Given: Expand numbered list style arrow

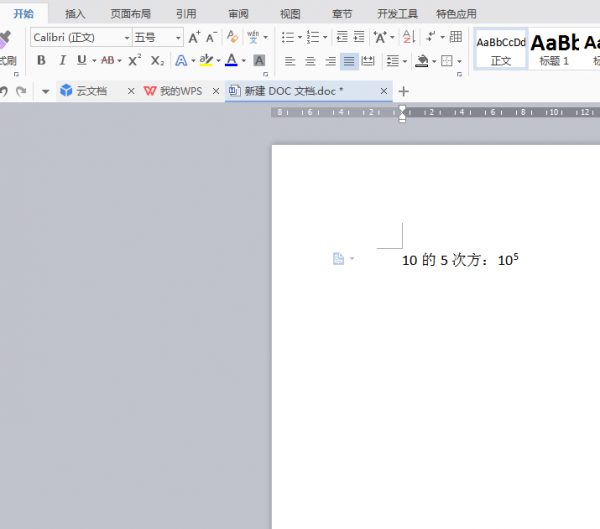Looking at the screenshot, I should coord(325,38).
